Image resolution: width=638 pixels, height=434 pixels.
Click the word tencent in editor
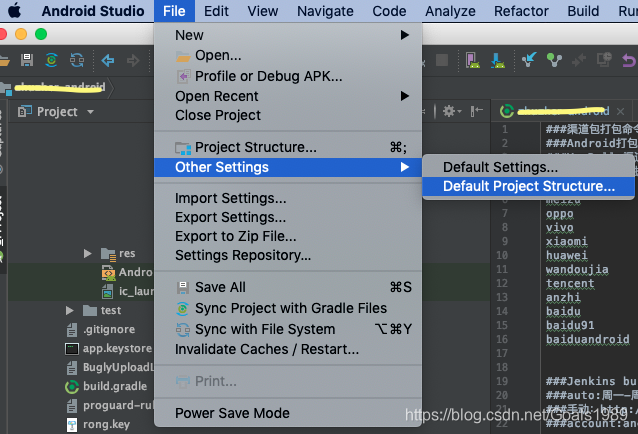coord(570,284)
